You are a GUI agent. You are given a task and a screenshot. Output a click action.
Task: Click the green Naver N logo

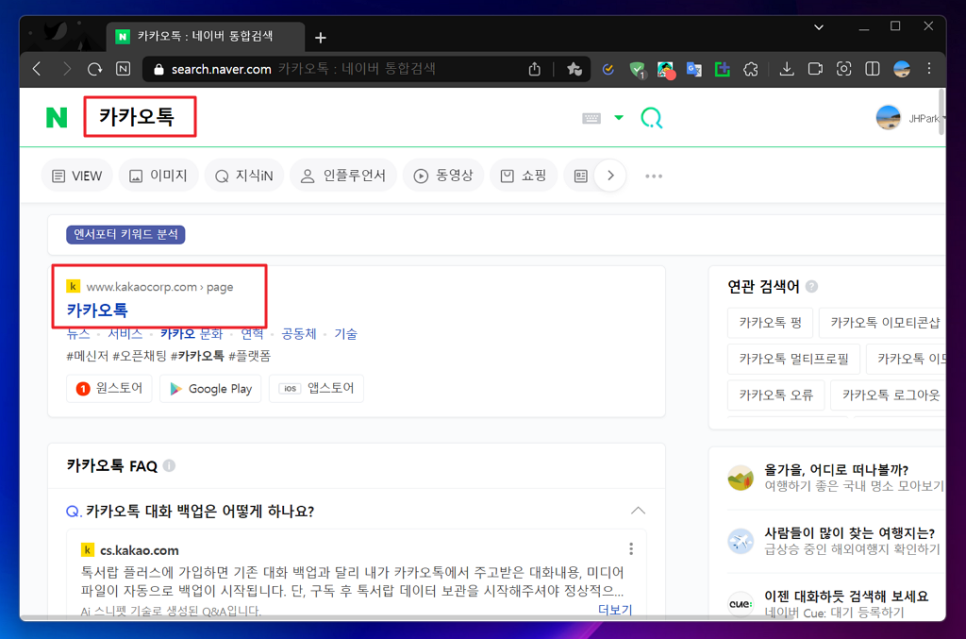click(57, 117)
